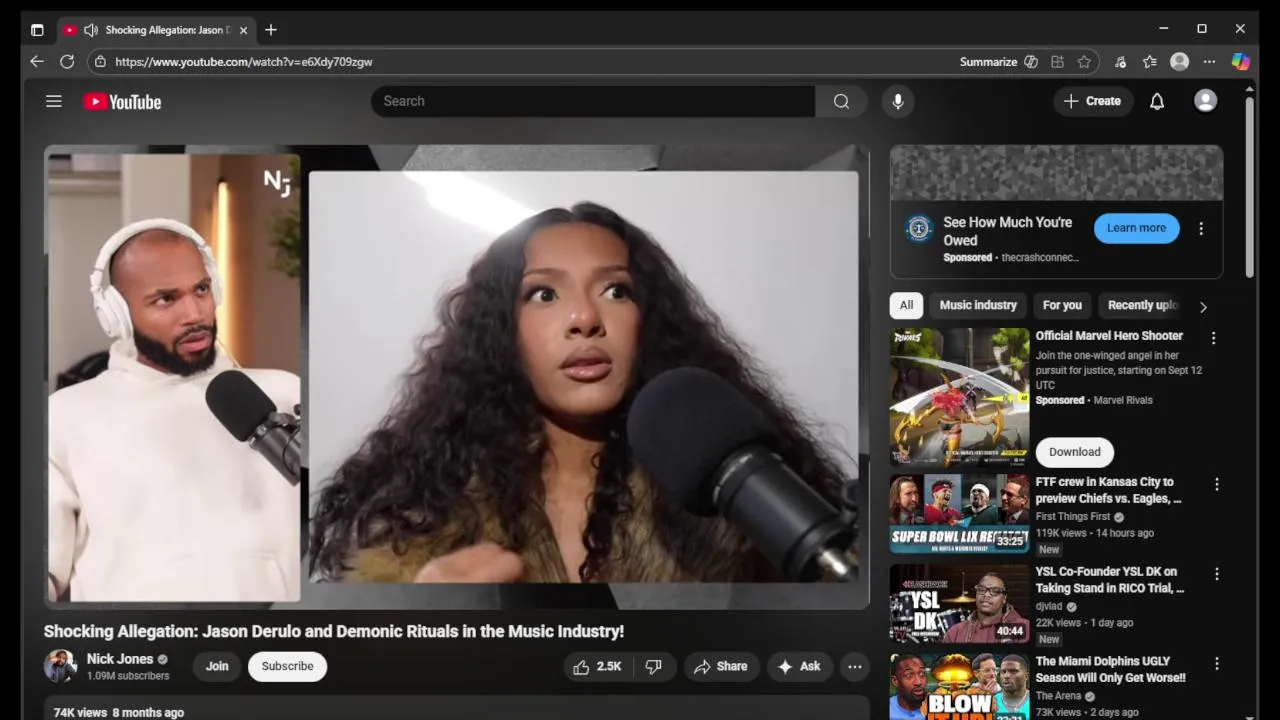
Task: Open the browser profile icon
Action: click(1180, 61)
